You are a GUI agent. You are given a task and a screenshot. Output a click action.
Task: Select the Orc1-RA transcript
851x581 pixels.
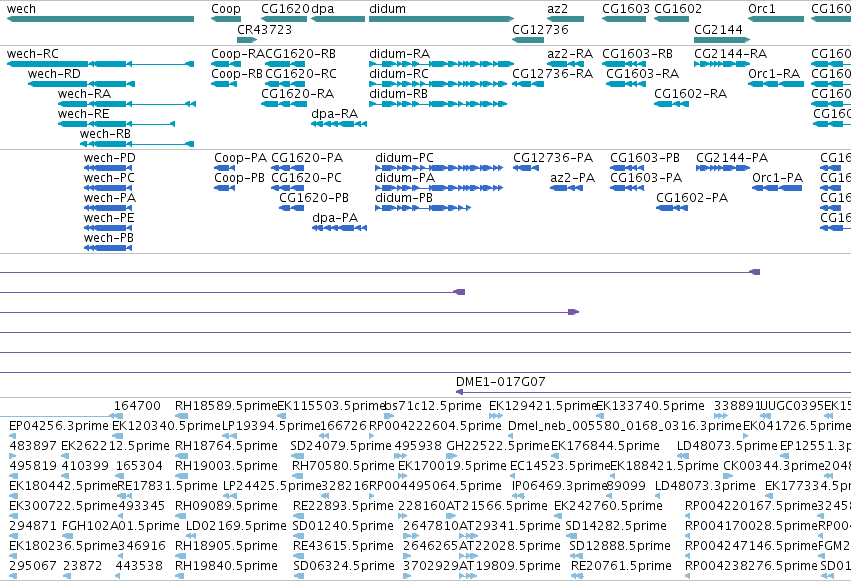point(776,84)
